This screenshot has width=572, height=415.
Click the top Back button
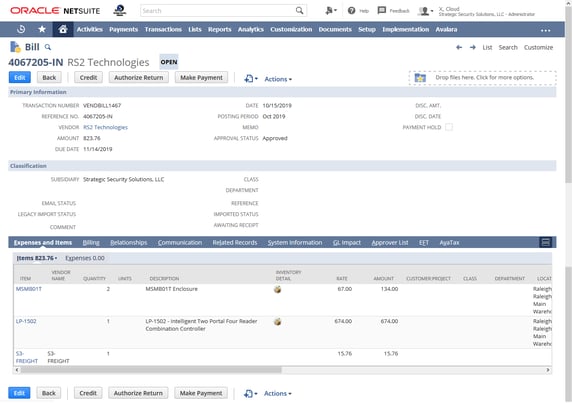(x=49, y=78)
